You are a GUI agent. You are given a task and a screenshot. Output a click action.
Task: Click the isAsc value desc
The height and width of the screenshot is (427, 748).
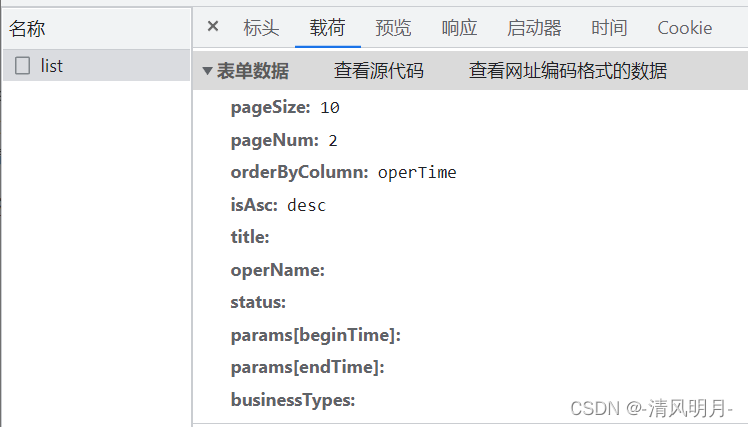pyautogui.click(x=306, y=205)
